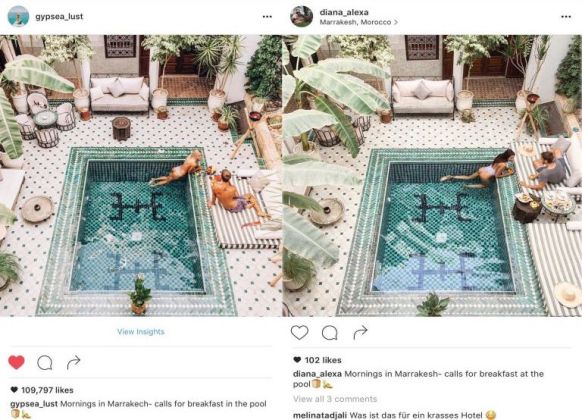Image resolution: width=582 pixels, height=420 pixels.
Task: Tap the diana_alexa pool photo
Action: tap(432, 175)
